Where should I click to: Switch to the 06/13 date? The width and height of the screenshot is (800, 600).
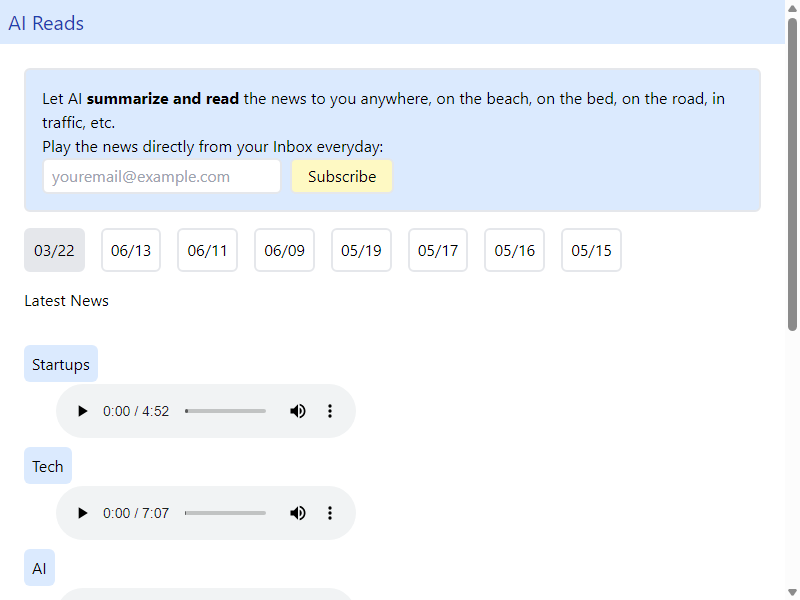point(131,251)
